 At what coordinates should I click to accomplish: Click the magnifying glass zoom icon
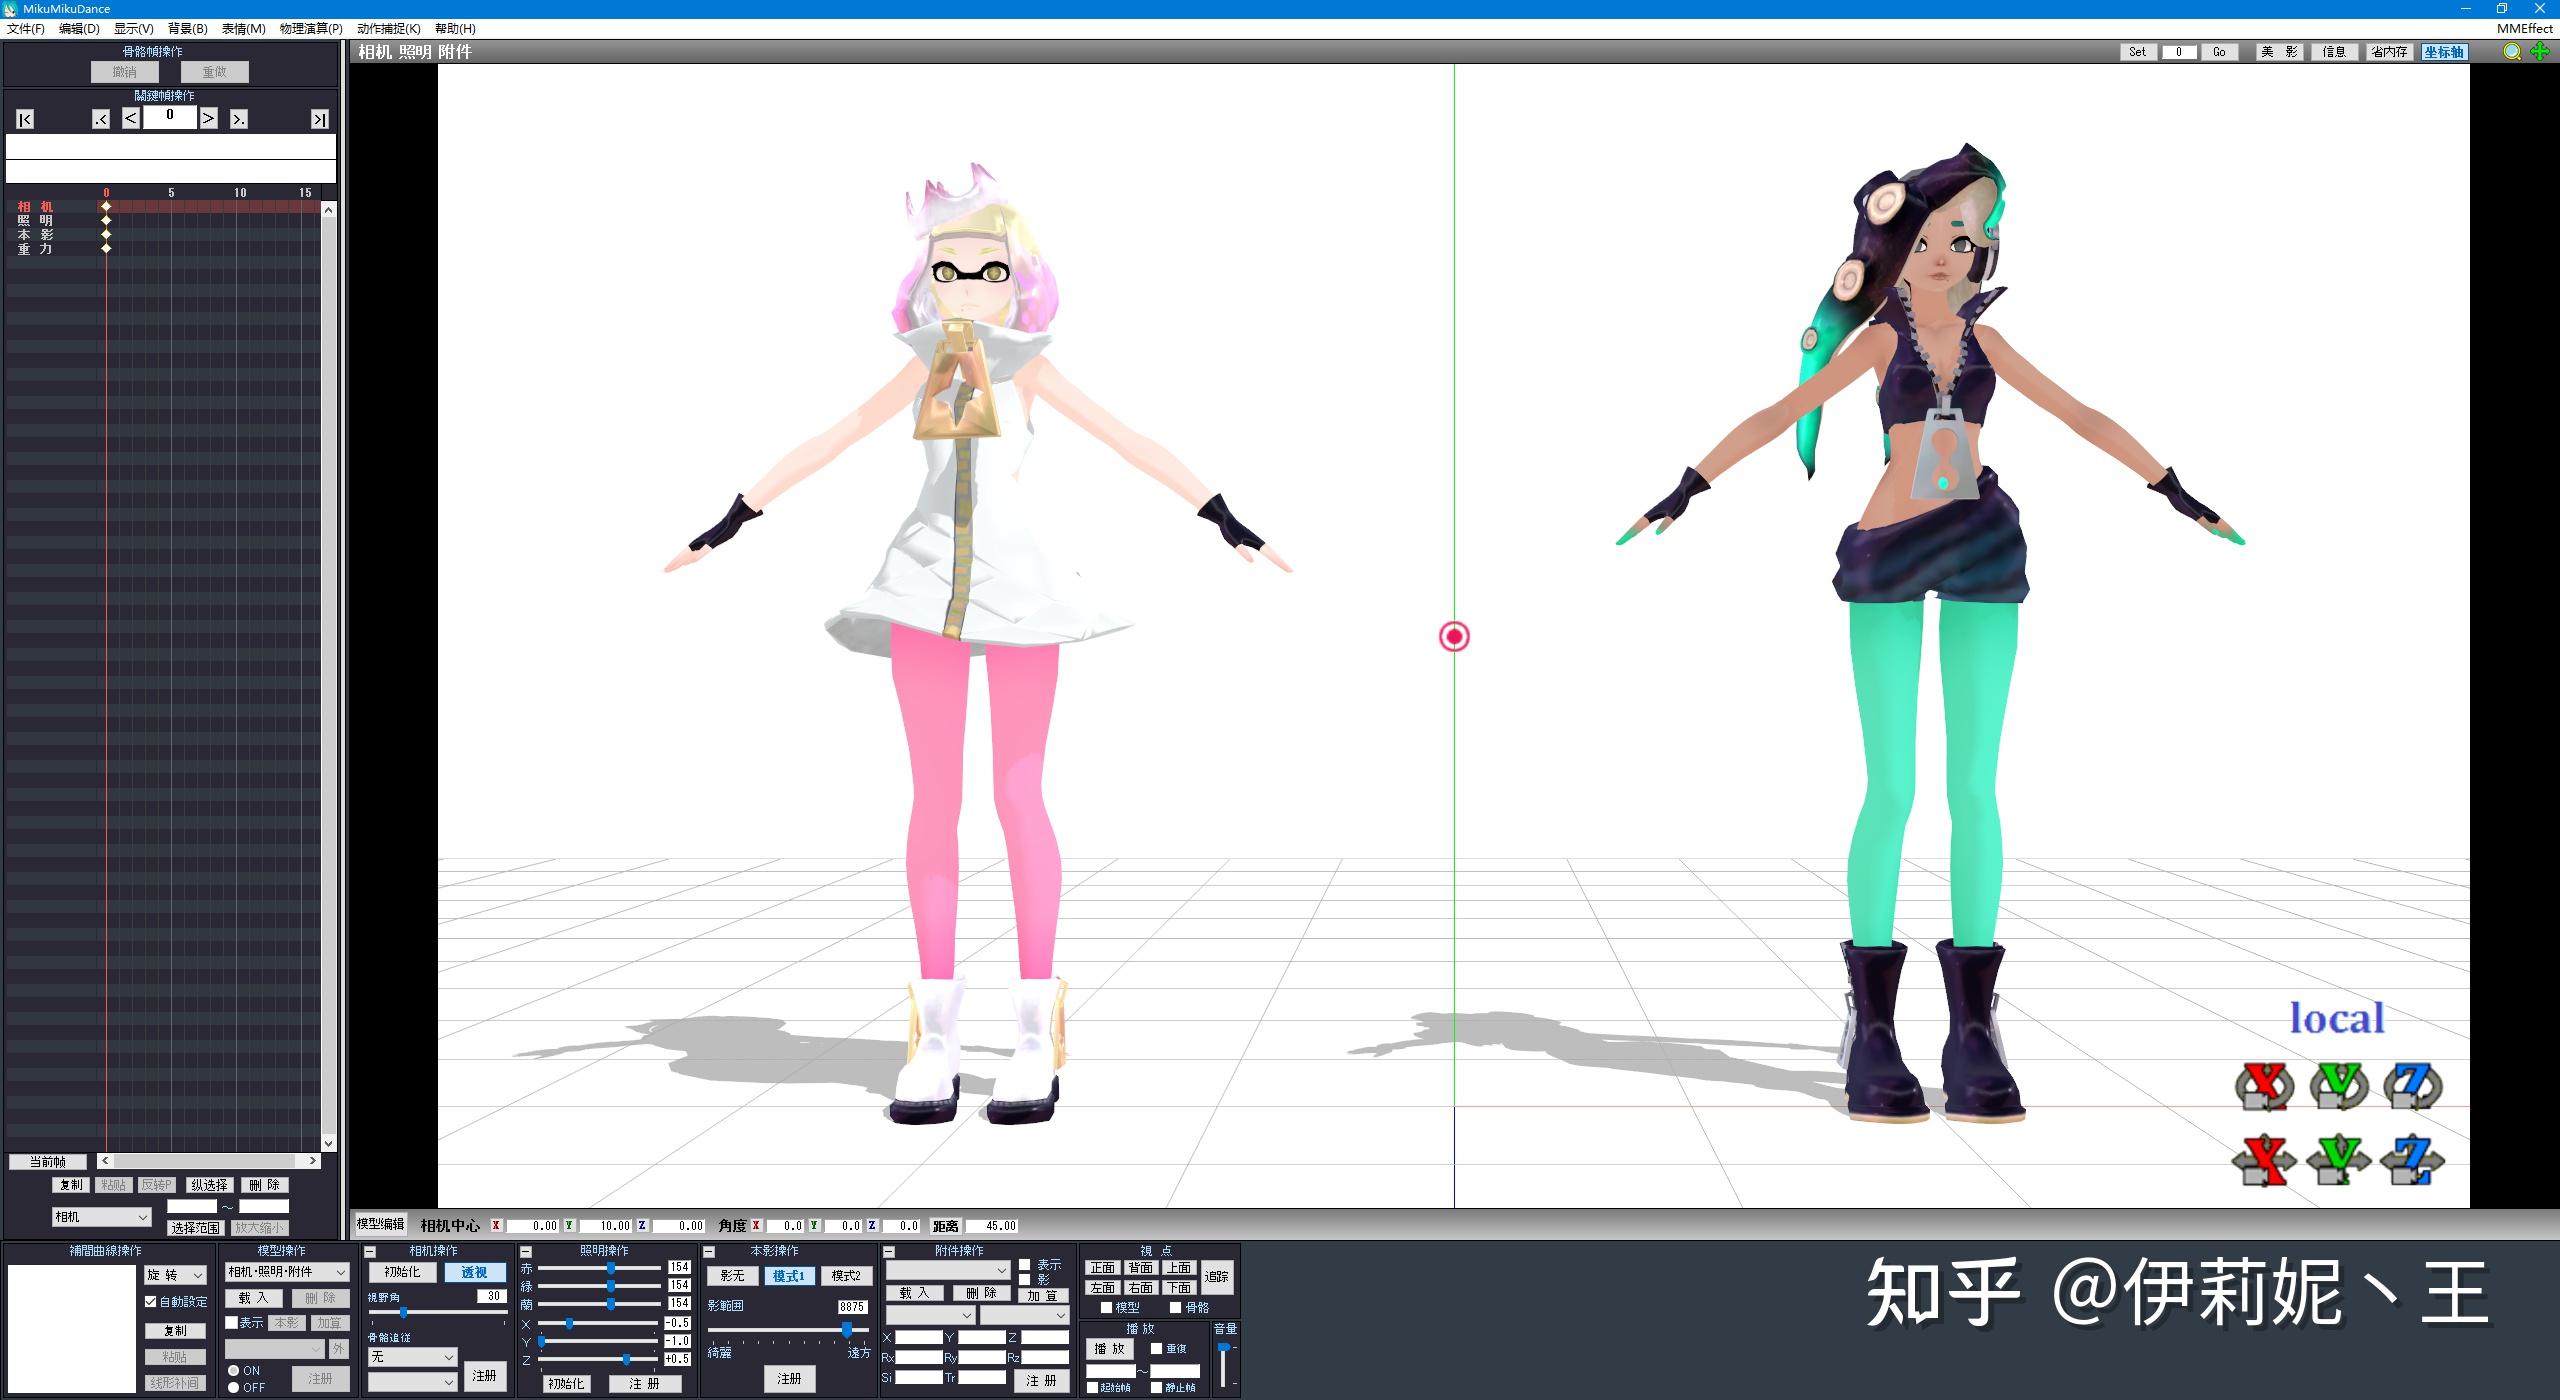pos(2512,51)
